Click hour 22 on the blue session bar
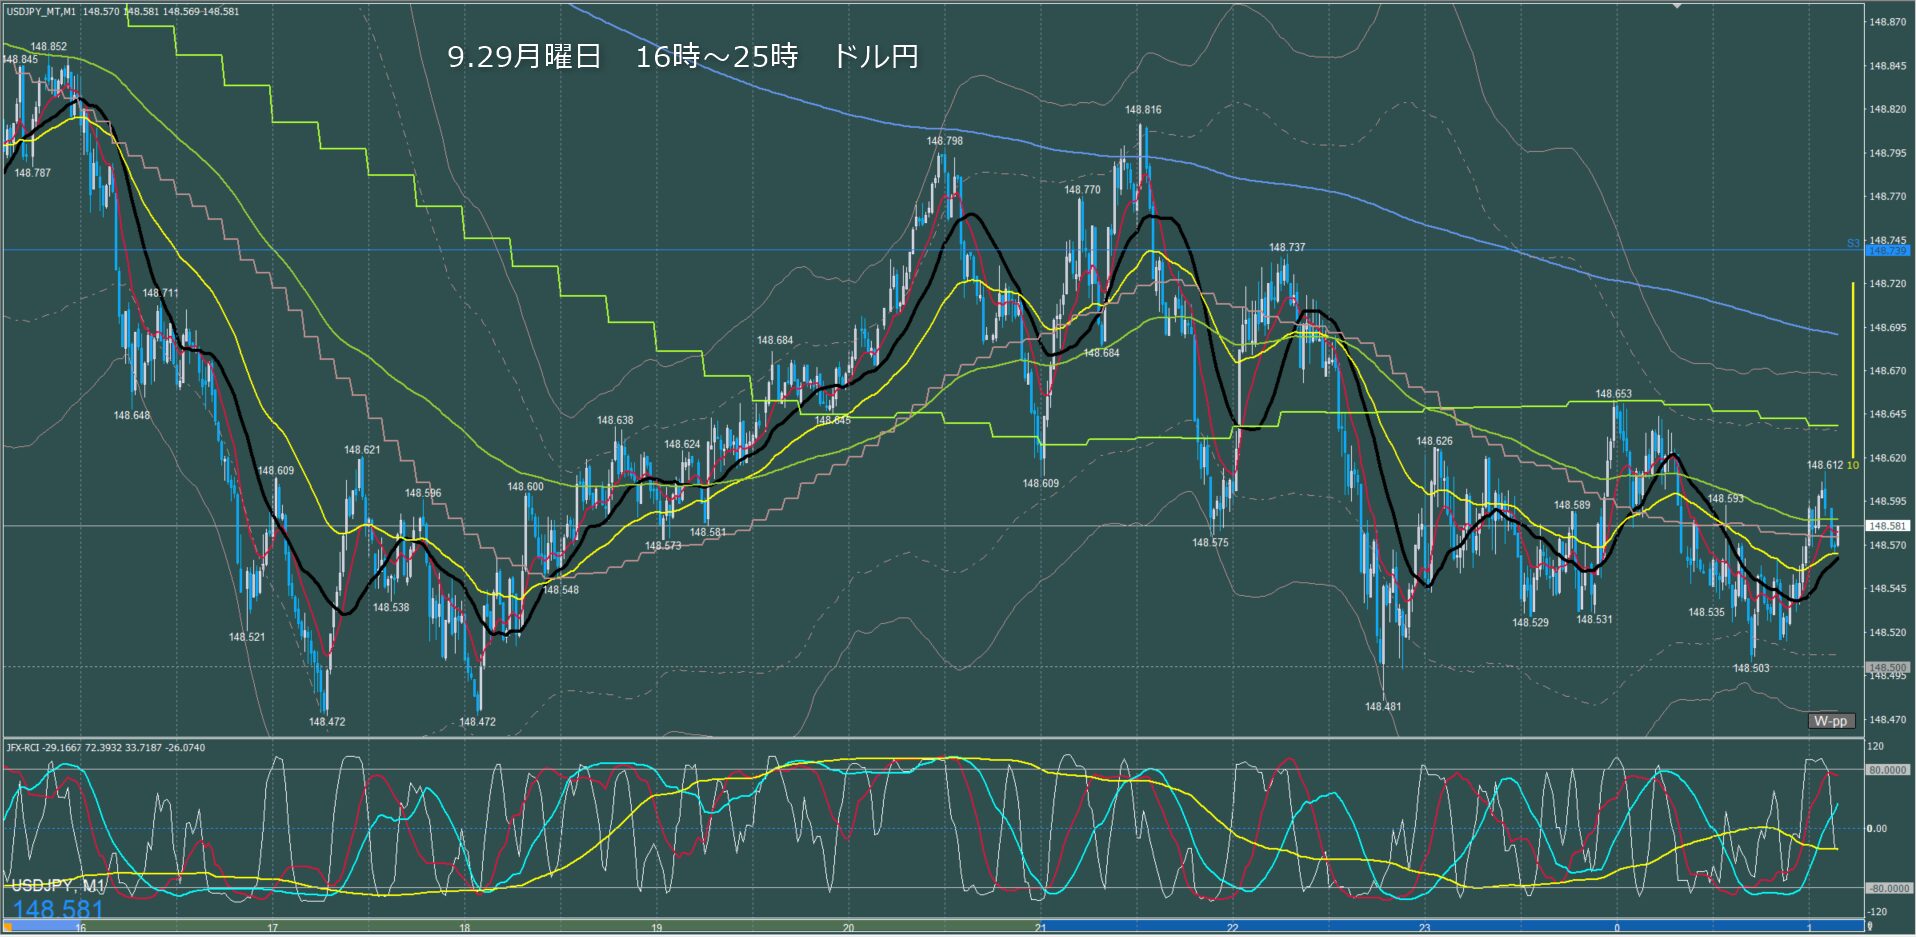Image resolution: width=1916 pixels, height=937 pixels. point(1232,928)
